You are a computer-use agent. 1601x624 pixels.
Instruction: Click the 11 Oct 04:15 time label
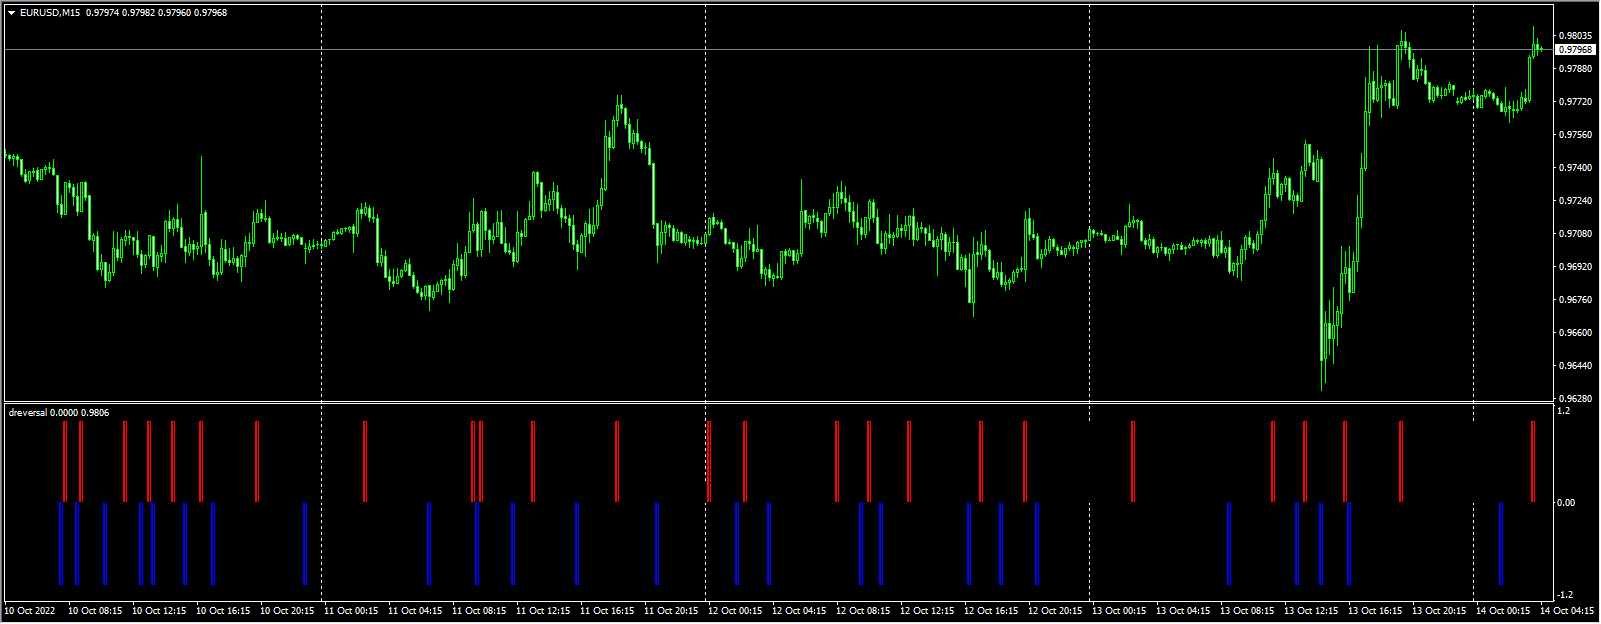pyautogui.click(x=415, y=610)
